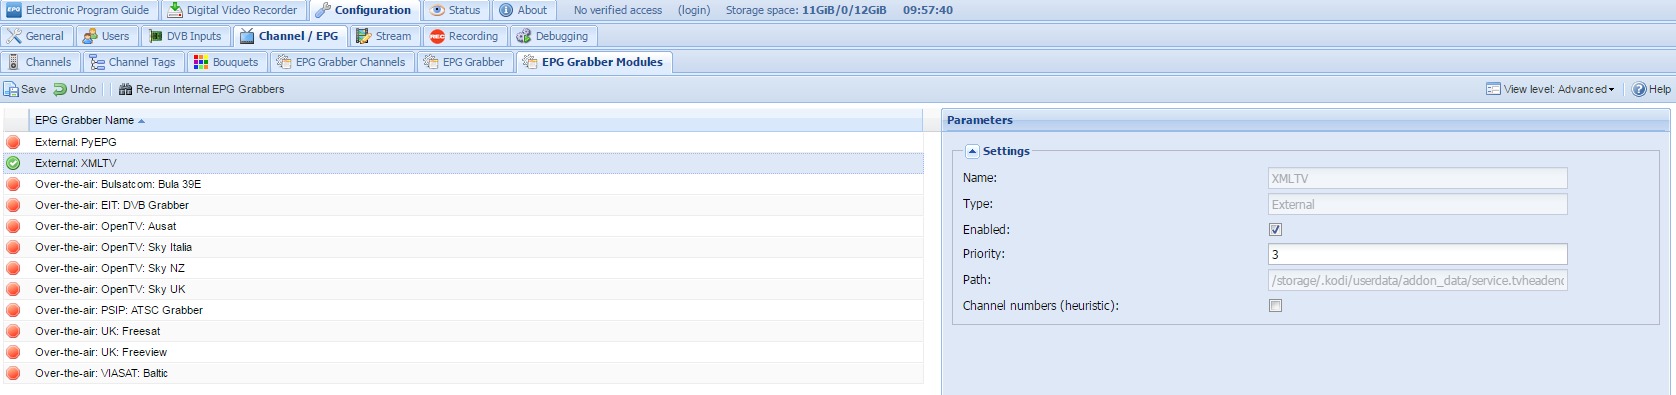Open the Recording tab
The image size is (1676, 395).
pyautogui.click(x=464, y=36)
